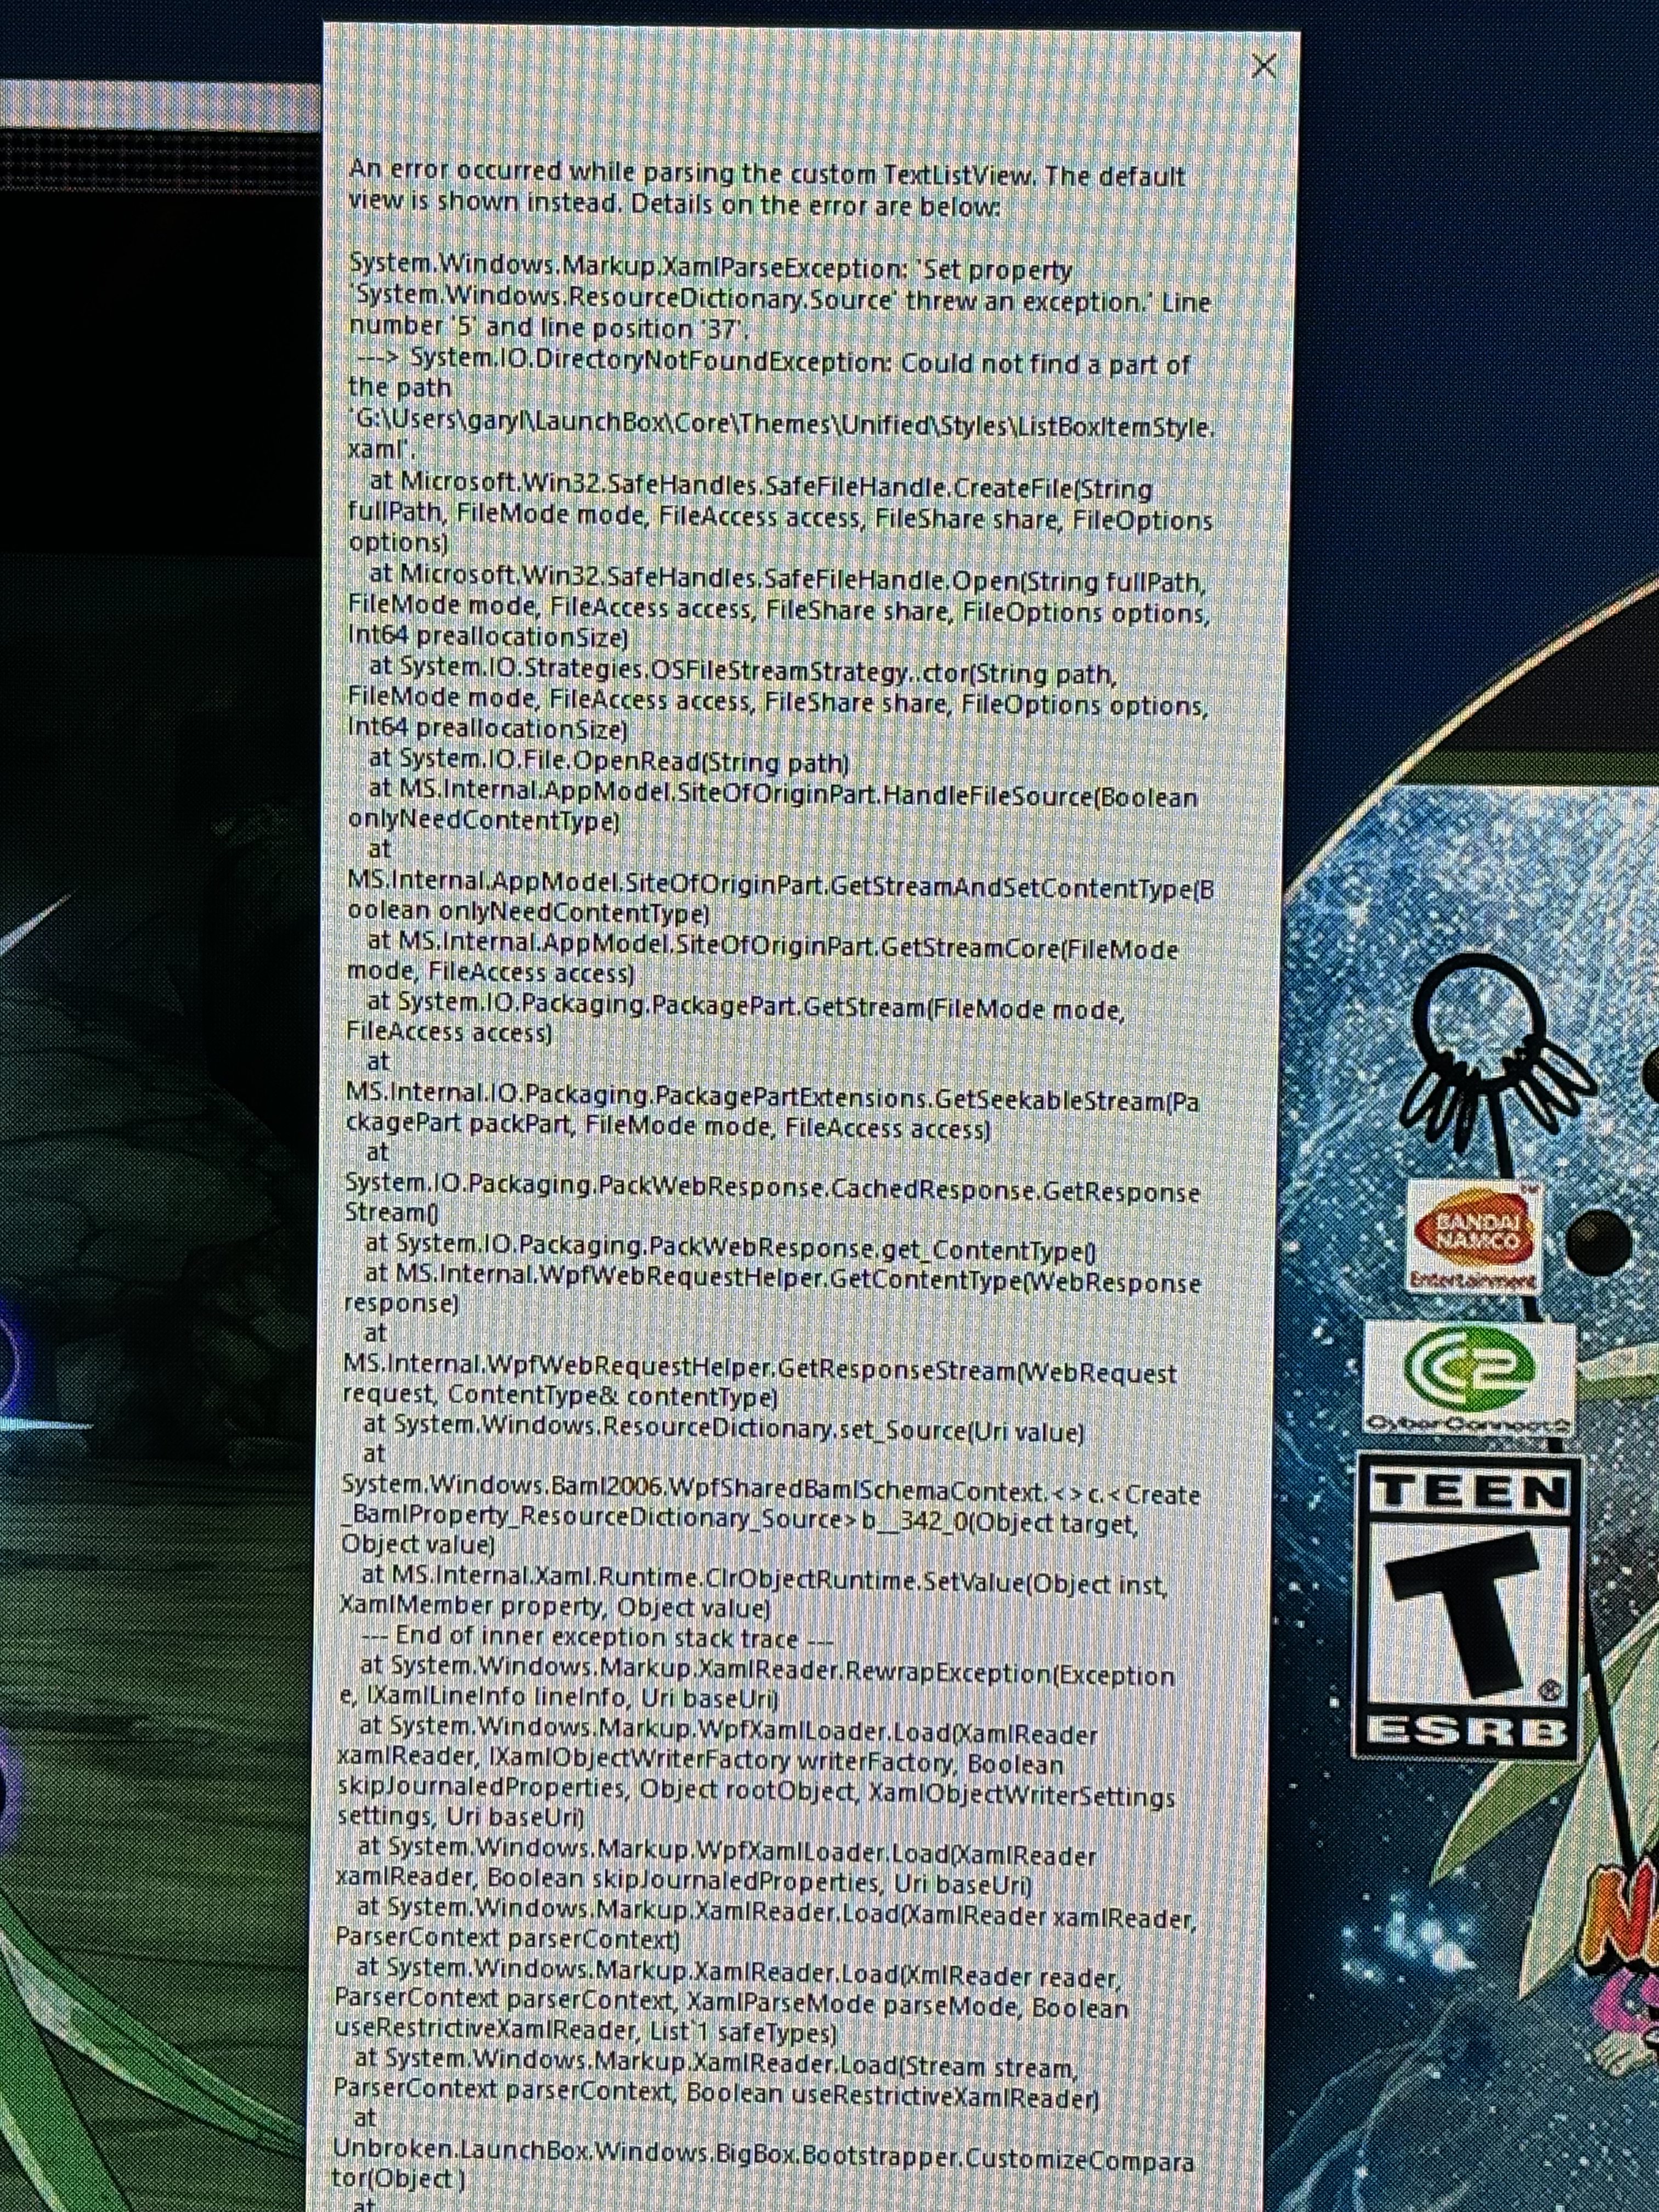Click "skipJournaledProperties, Object rootObject, XamlObjectWriterSettings" line
This screenshot has width=1659, height=2212.
pos(756,1791)
